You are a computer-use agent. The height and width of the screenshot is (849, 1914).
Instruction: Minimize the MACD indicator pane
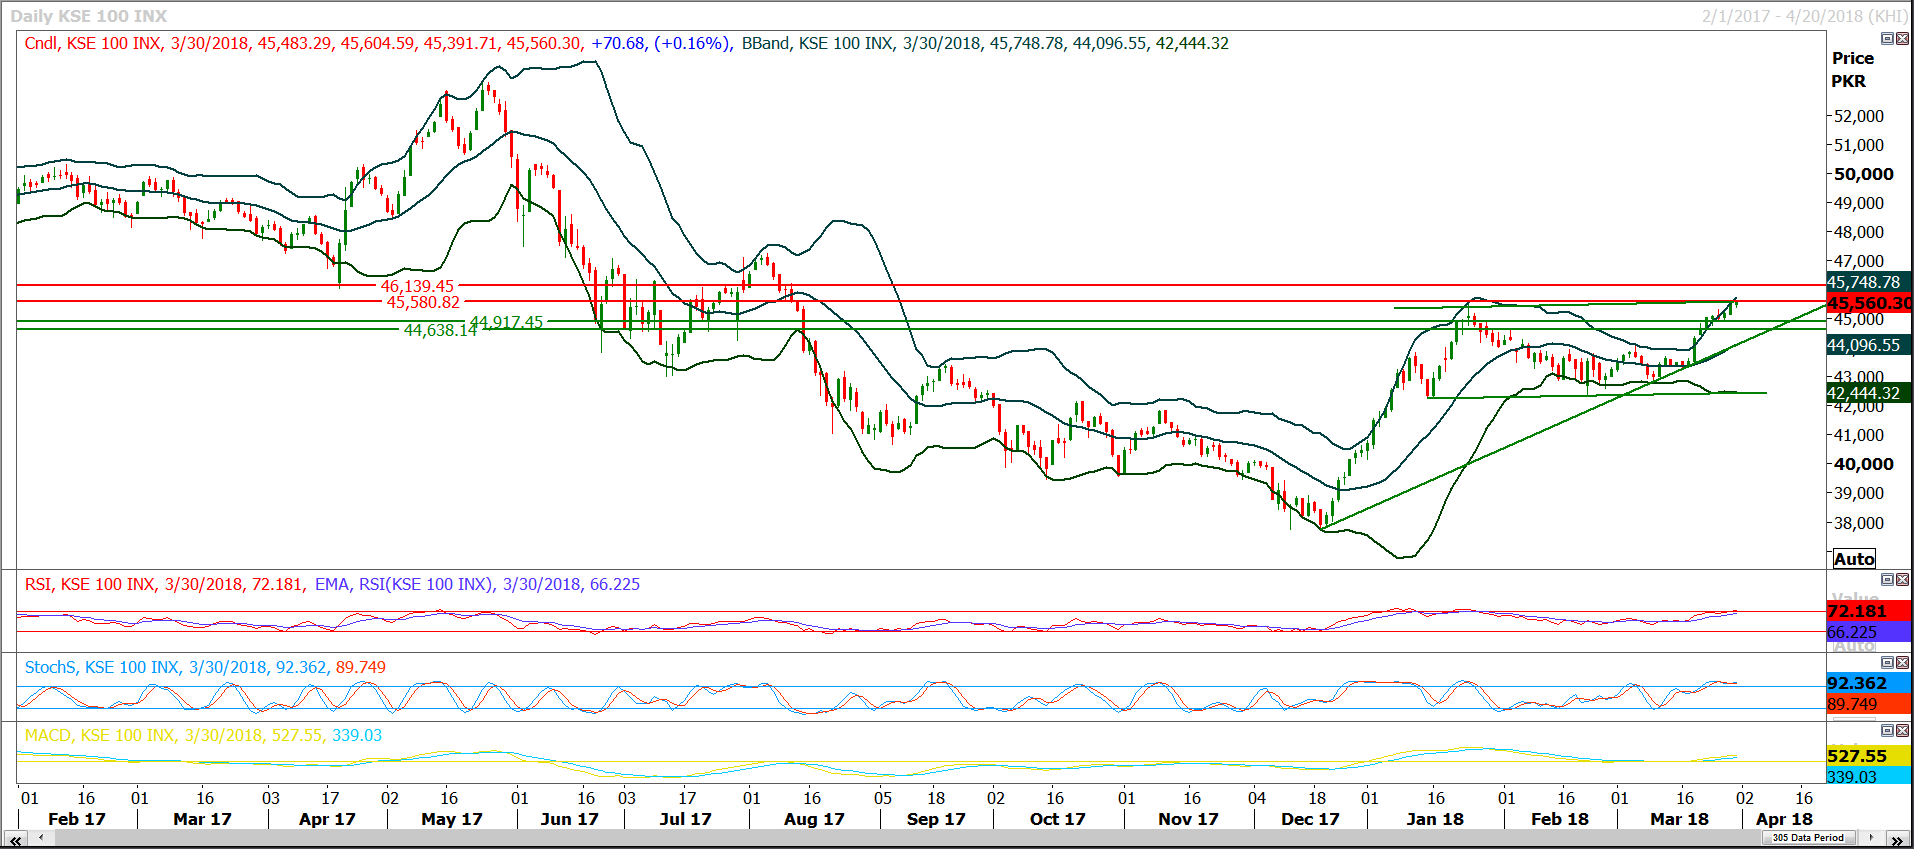pos(1887,731)
